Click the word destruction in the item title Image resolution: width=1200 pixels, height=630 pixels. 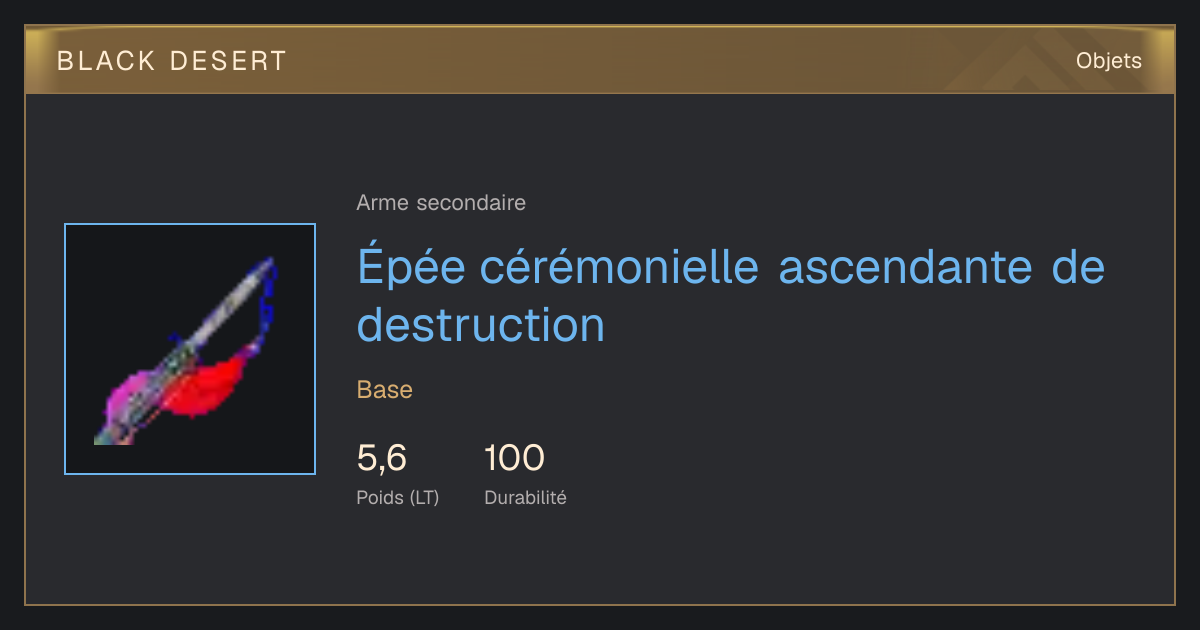pos(481,324)
